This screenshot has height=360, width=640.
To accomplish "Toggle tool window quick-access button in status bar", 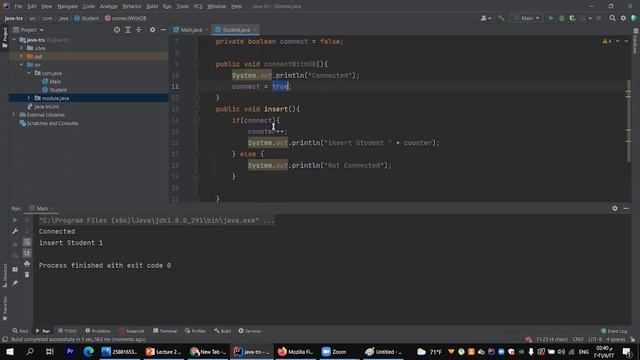I will pos(4,340).
